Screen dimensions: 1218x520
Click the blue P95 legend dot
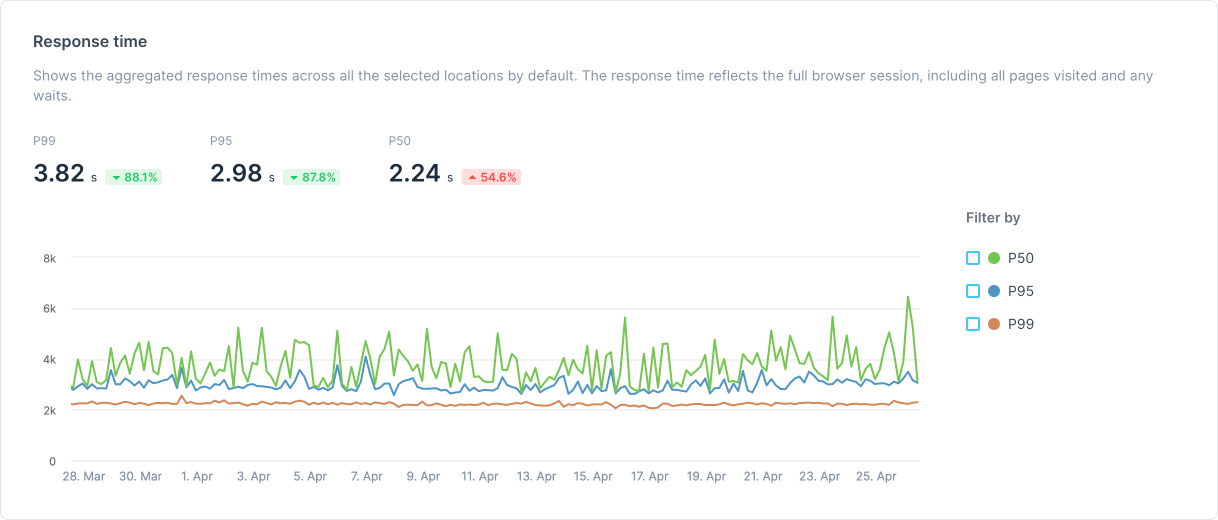tap(994, 291)
